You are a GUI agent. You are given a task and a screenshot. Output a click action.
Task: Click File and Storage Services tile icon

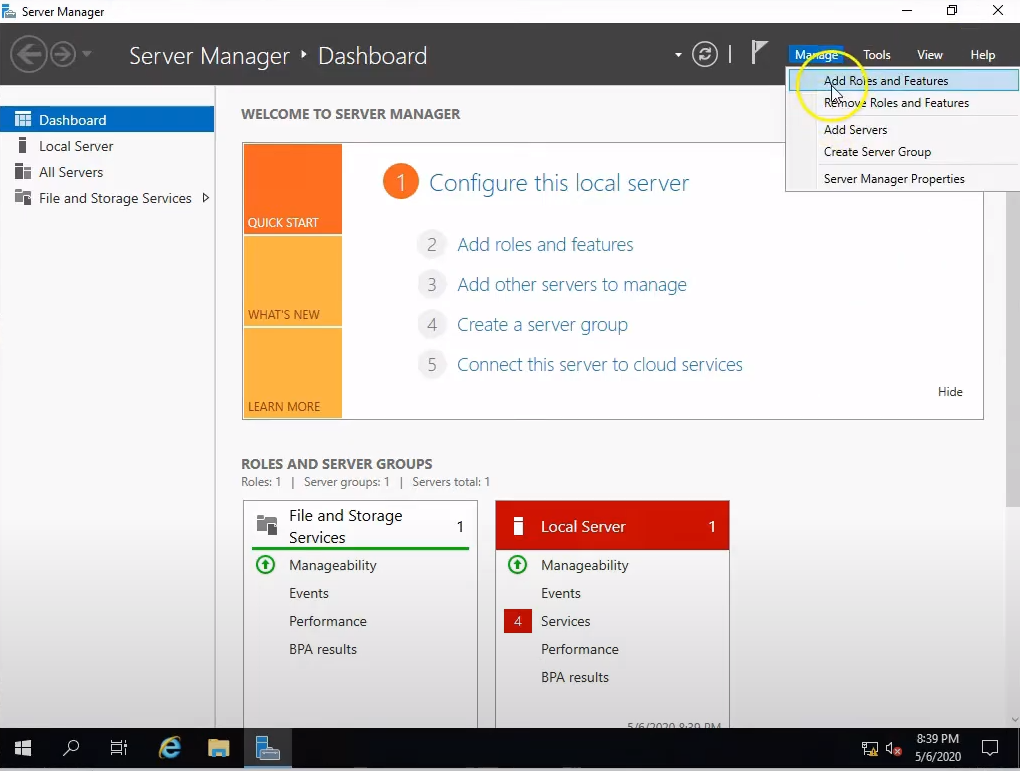click(x=267, y=525)
